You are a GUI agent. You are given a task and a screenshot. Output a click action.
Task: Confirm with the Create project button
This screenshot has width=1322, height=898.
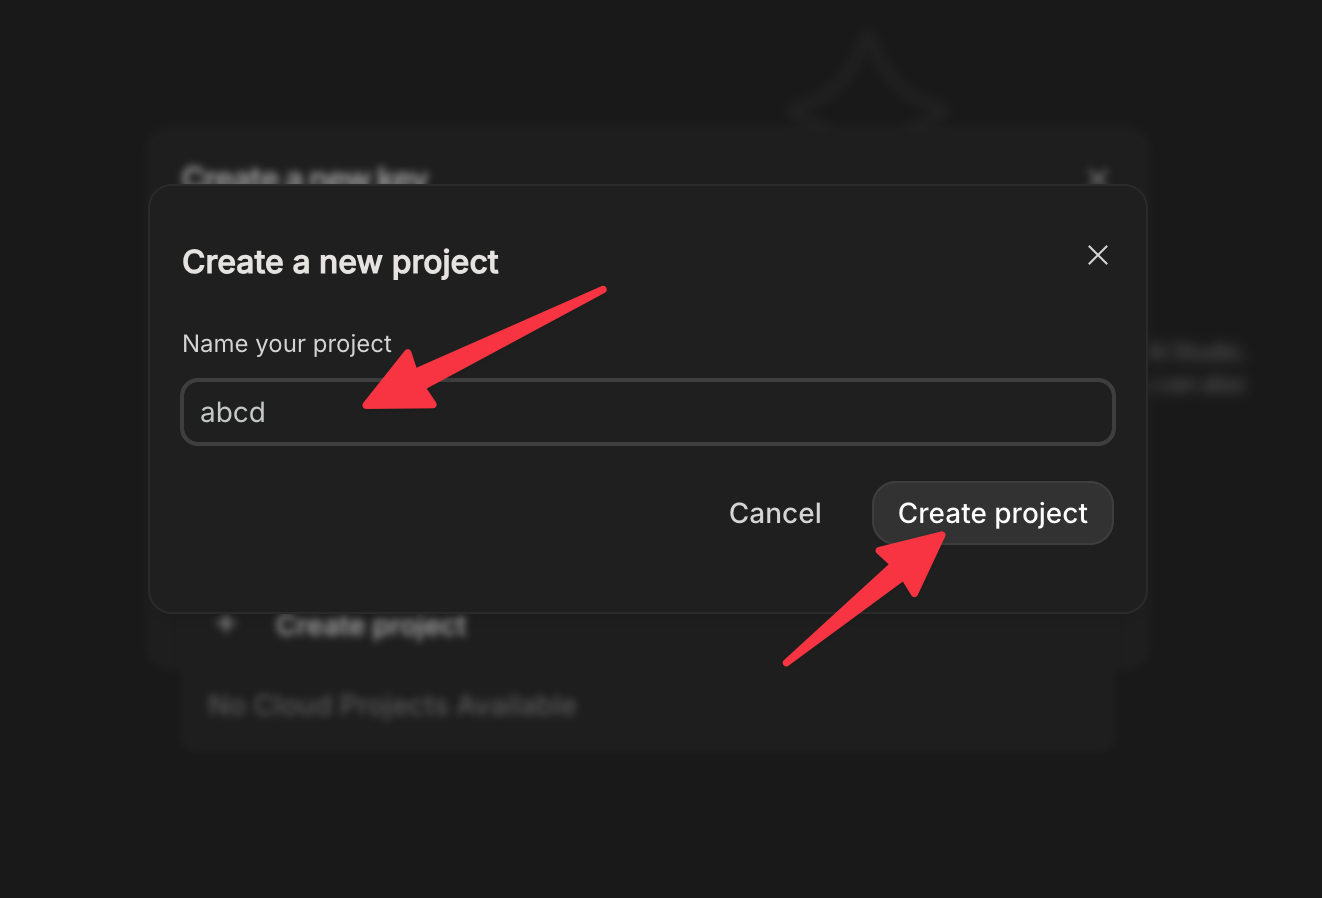992,513
